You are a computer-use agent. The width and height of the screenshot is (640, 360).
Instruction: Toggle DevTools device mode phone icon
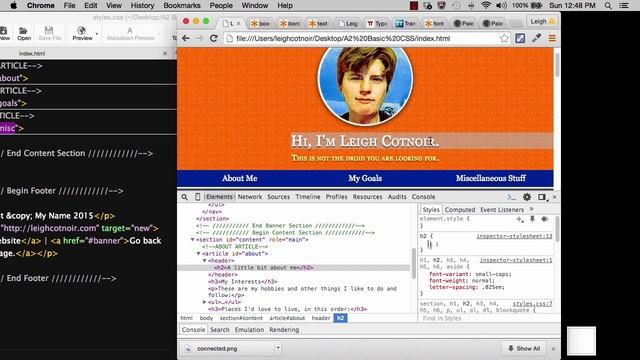click(197, 197)
